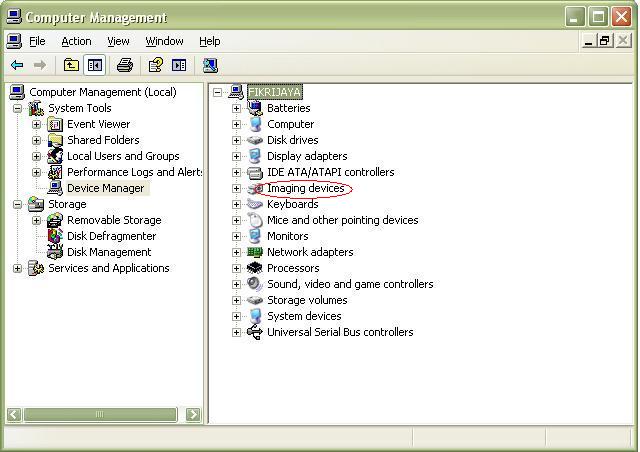Expand the Imaging devices node
Image resolution: width=640 pixels, height=452 pixels.
[x=236, y=188]
